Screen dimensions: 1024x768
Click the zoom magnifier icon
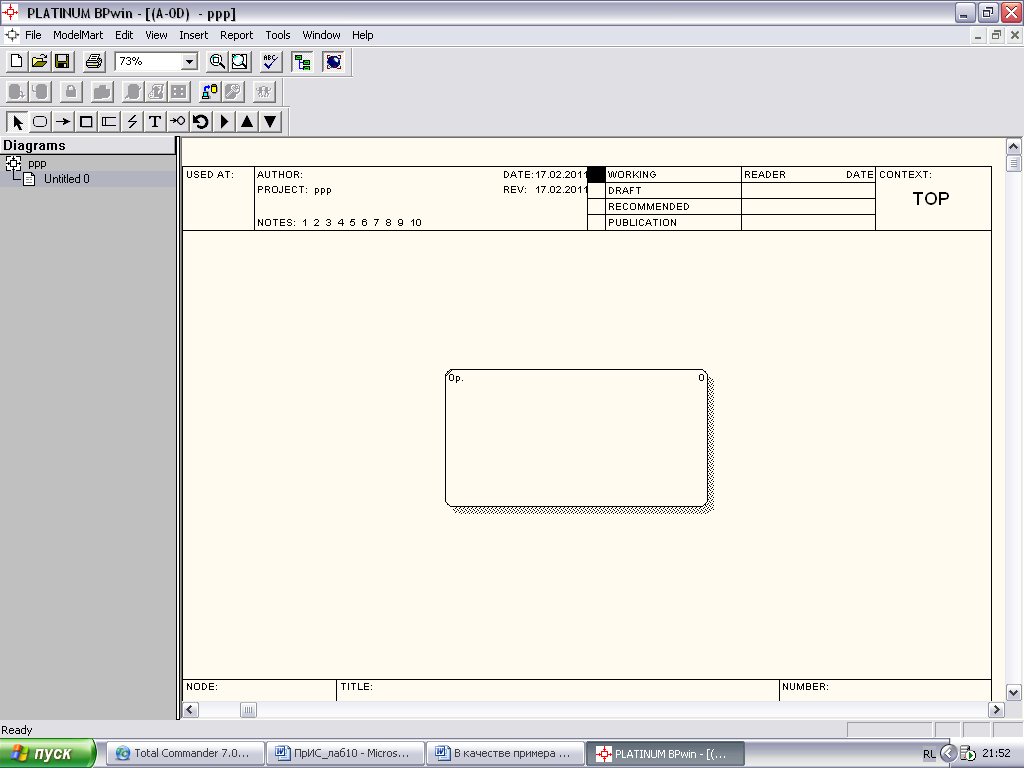coord(217,62)
